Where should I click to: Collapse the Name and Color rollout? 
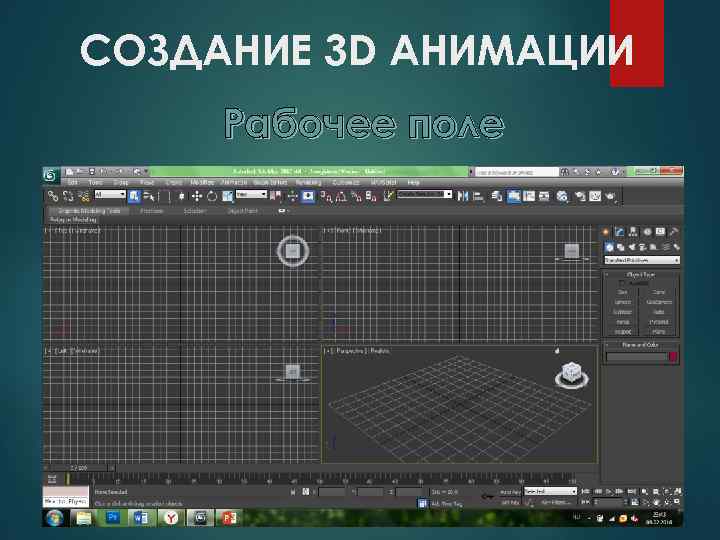pyautogui.click(x=641, y=344)
